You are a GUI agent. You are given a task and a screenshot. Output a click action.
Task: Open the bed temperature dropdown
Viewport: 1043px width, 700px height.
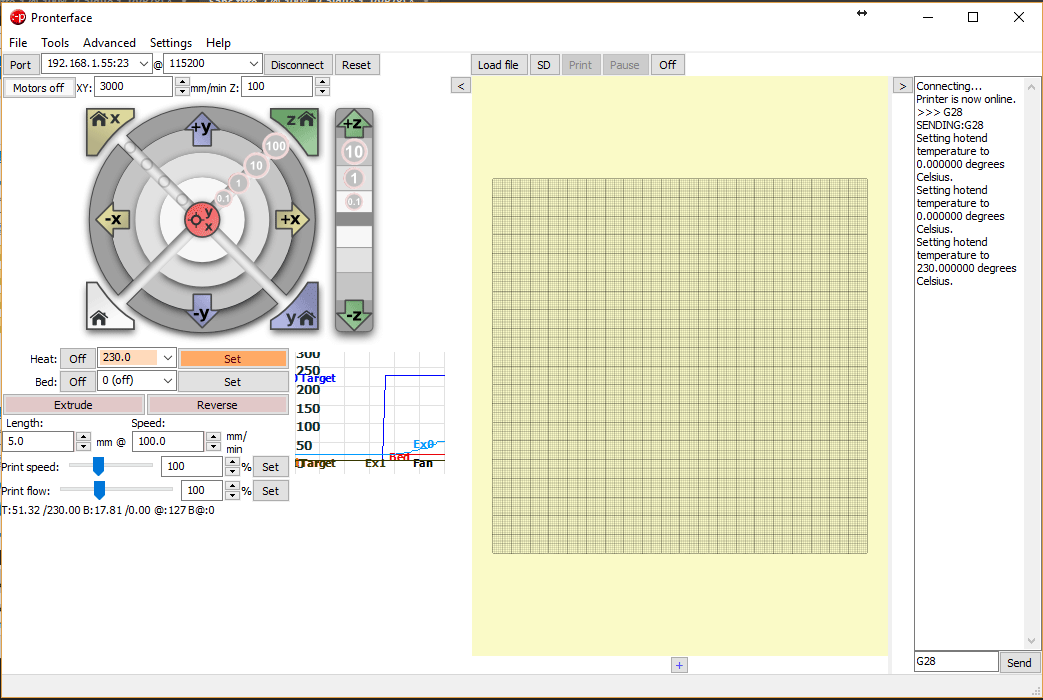coord(167,382)
